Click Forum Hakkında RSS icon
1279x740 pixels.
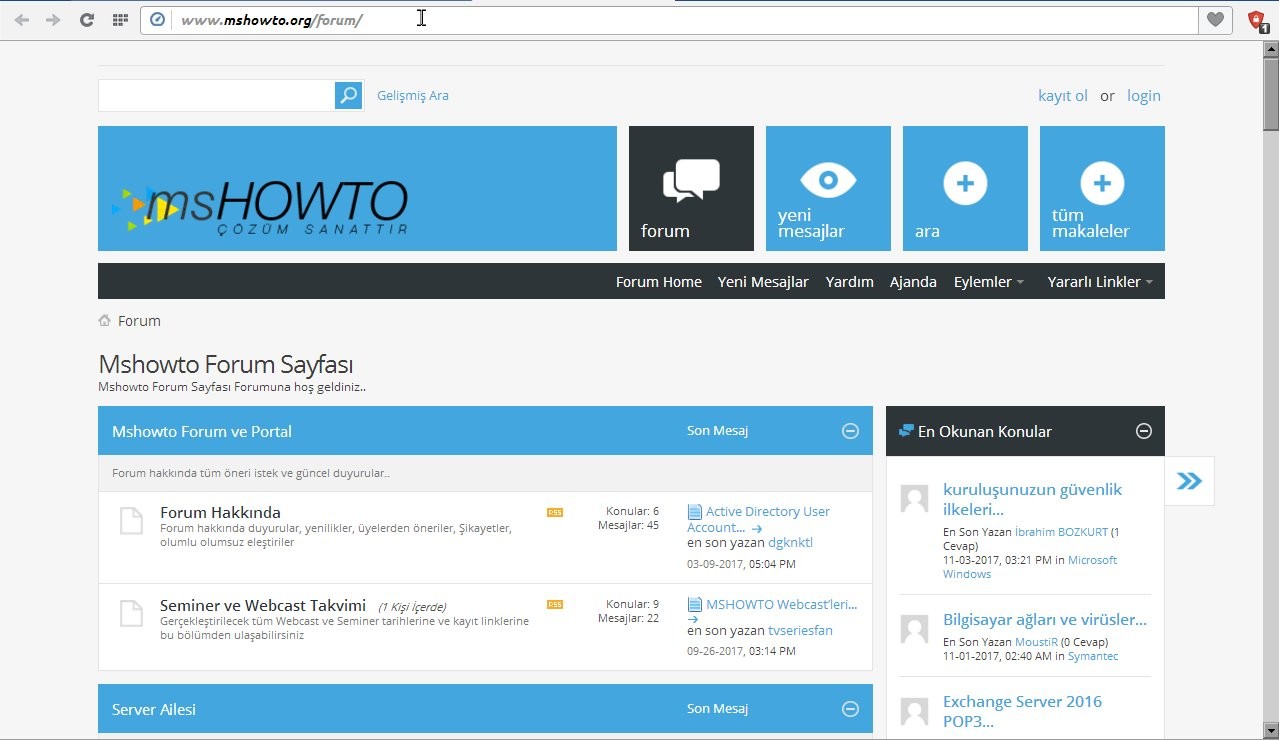[x=555, y=512]
